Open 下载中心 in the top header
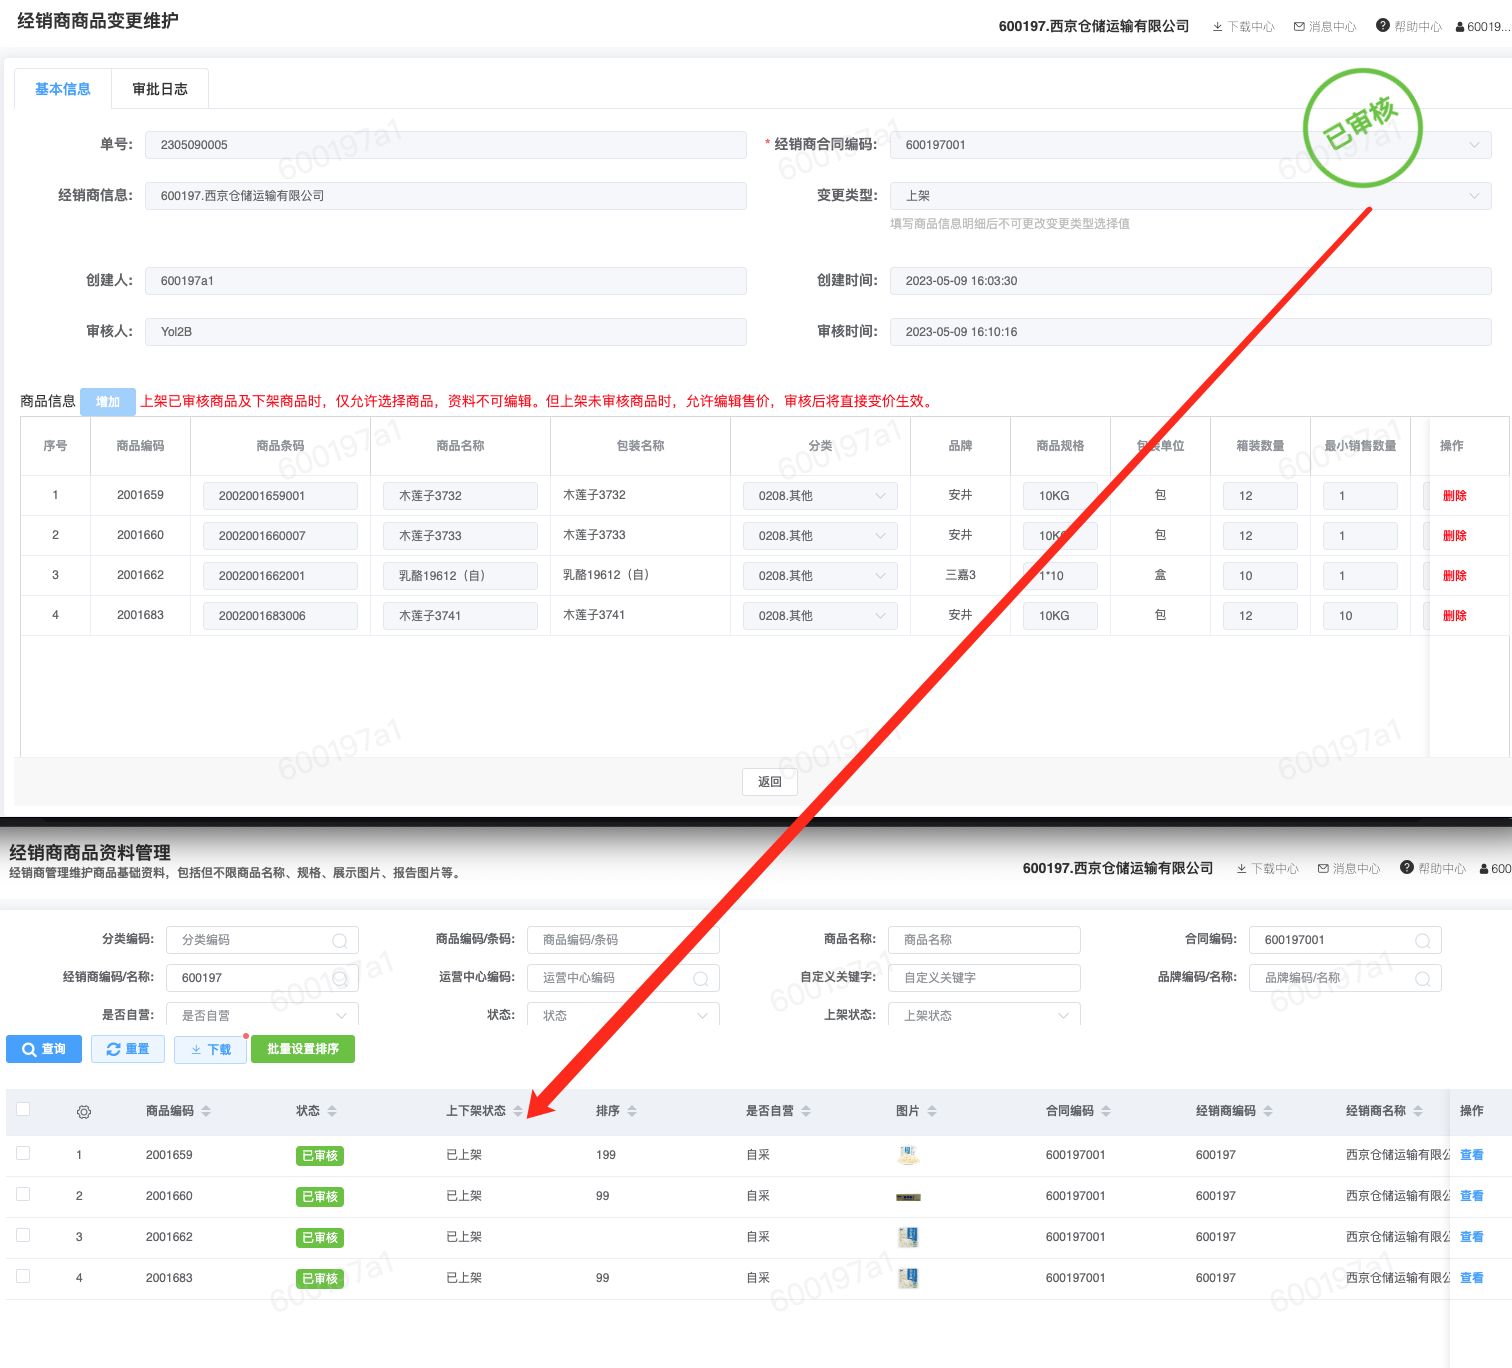This screenshot has height=1368, width=1512. click(1243, 27)
